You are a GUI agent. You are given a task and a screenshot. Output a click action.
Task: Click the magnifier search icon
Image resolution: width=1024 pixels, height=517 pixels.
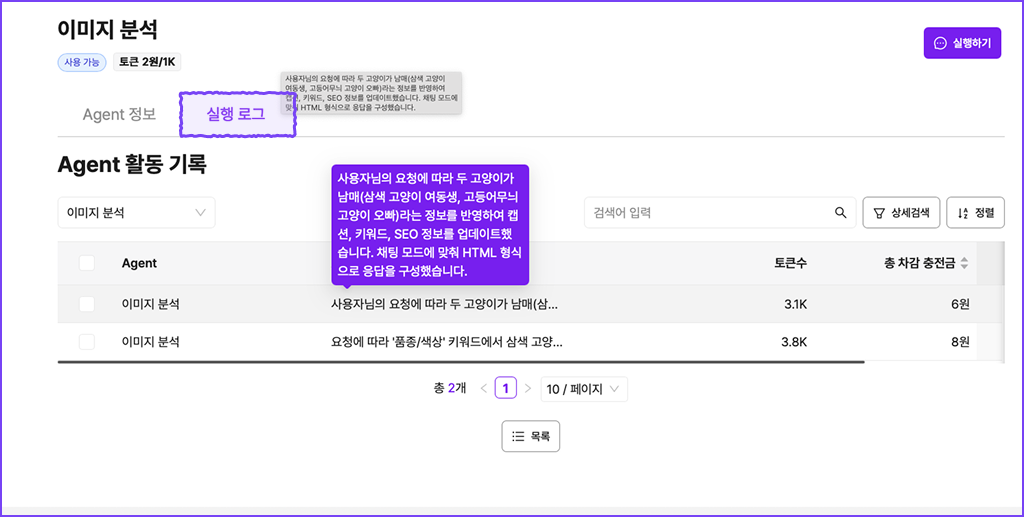pos(840,212)
